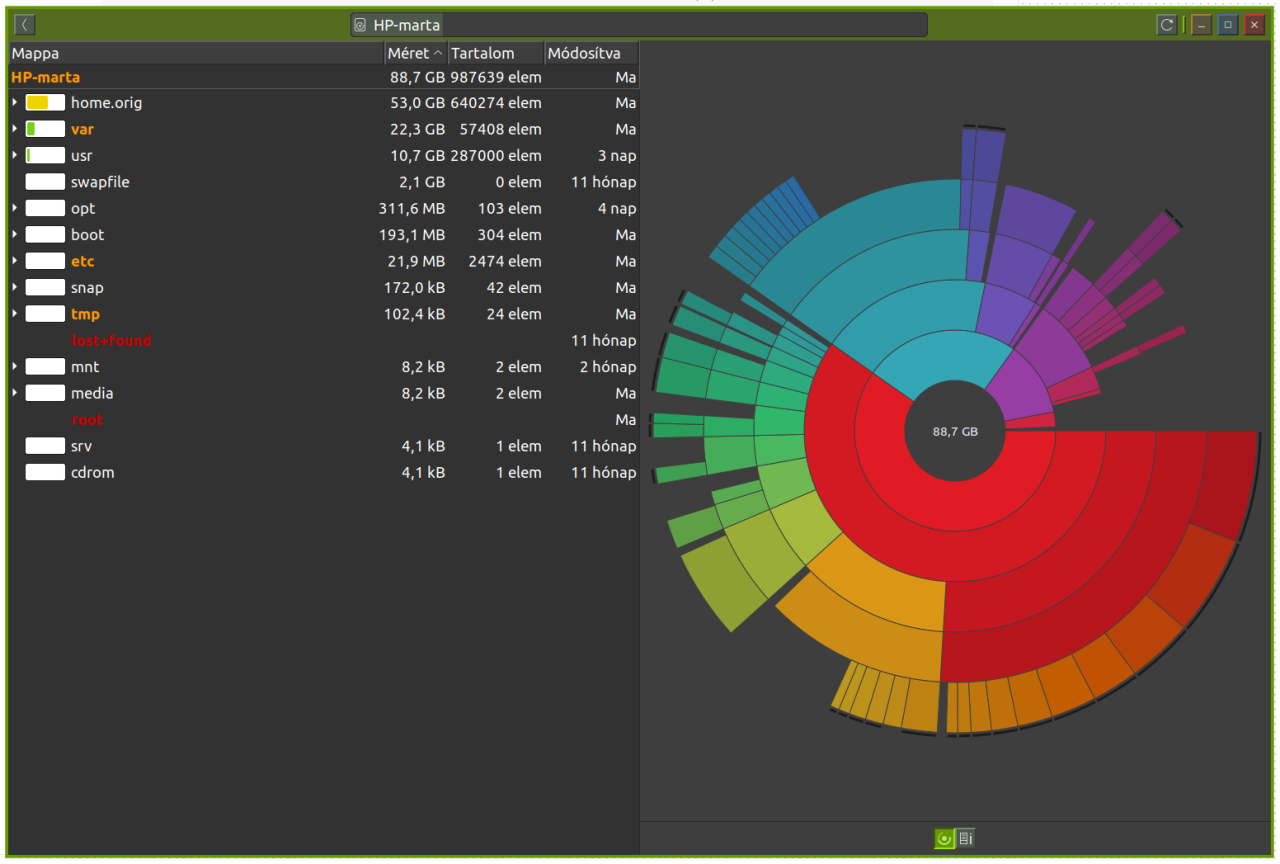Screen dimensions: 1280x864
Task: Click the disk icon beside HP-marta title
Action: click(x=360, y=25)
